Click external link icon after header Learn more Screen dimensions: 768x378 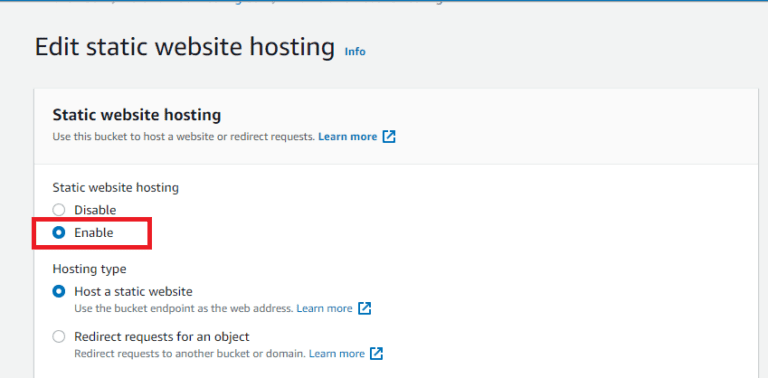click(x=389, y=137)
